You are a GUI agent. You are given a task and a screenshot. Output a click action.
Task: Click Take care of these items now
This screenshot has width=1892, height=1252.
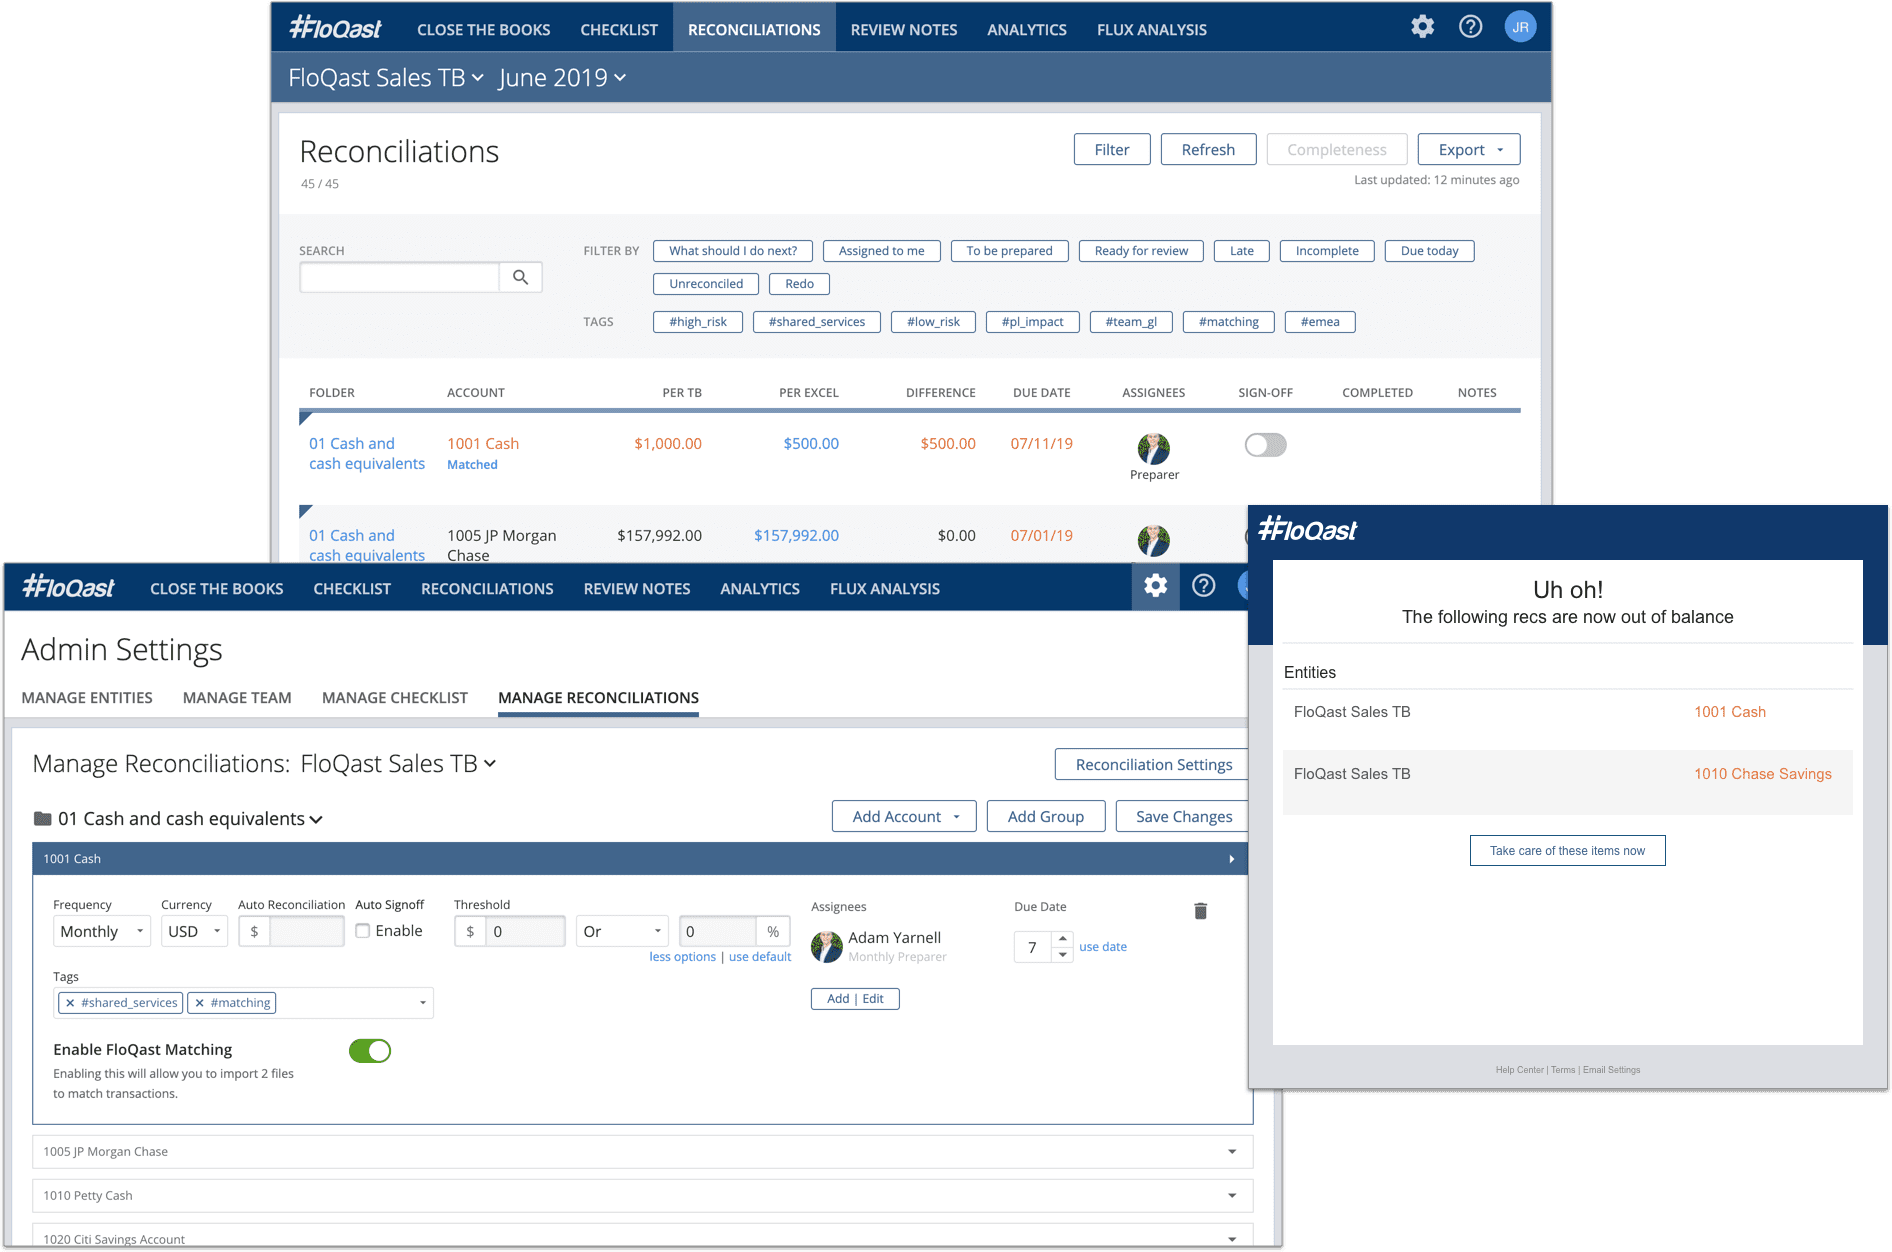click(1567, 851)
